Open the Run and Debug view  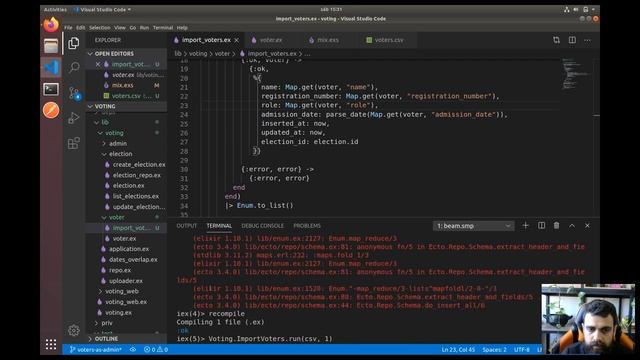[x=74, y=118]
